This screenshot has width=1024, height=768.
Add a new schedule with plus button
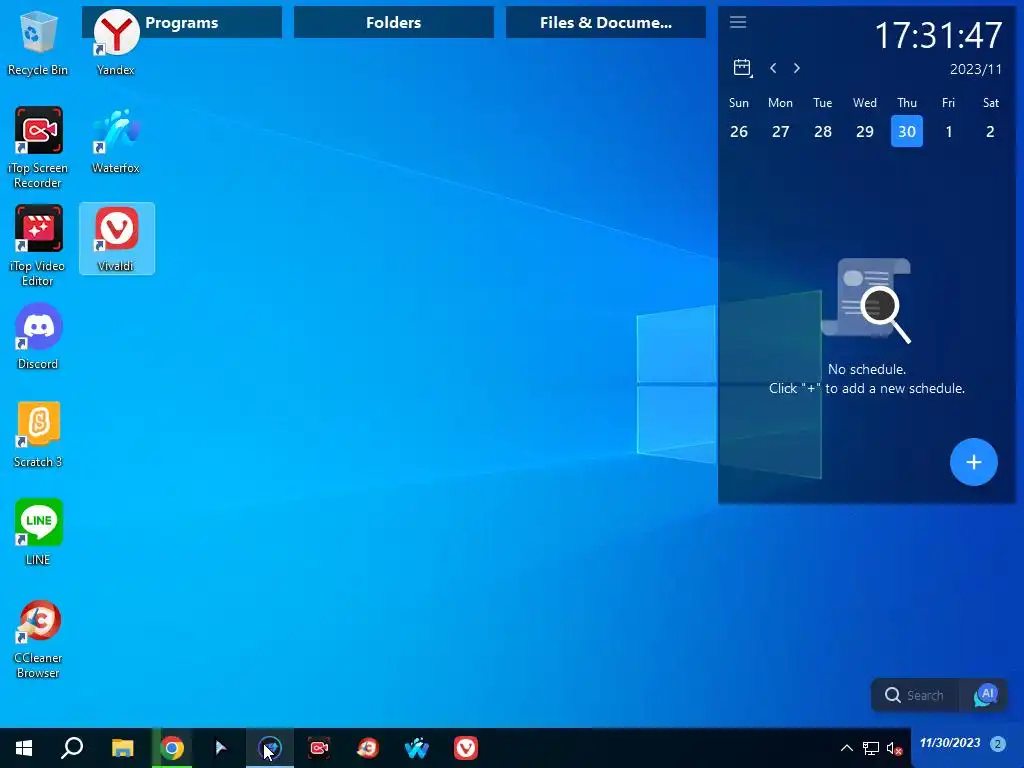tap(974, 462)
